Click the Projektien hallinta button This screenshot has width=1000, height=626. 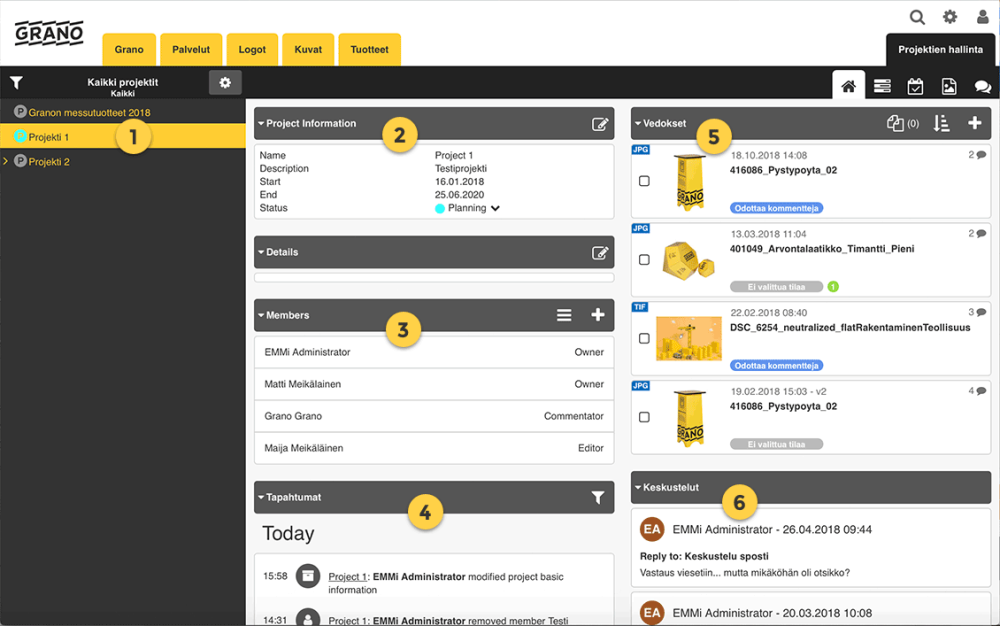[x=940, y=50]
